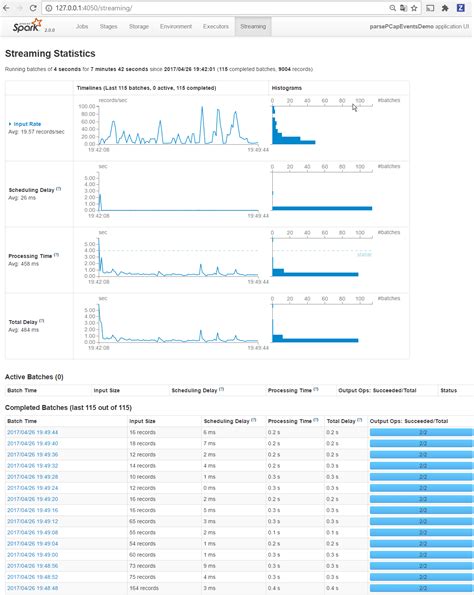Click the 2/2 progress bar of first batch
This screenshot has height=595, width=474.
pos(422,432)
